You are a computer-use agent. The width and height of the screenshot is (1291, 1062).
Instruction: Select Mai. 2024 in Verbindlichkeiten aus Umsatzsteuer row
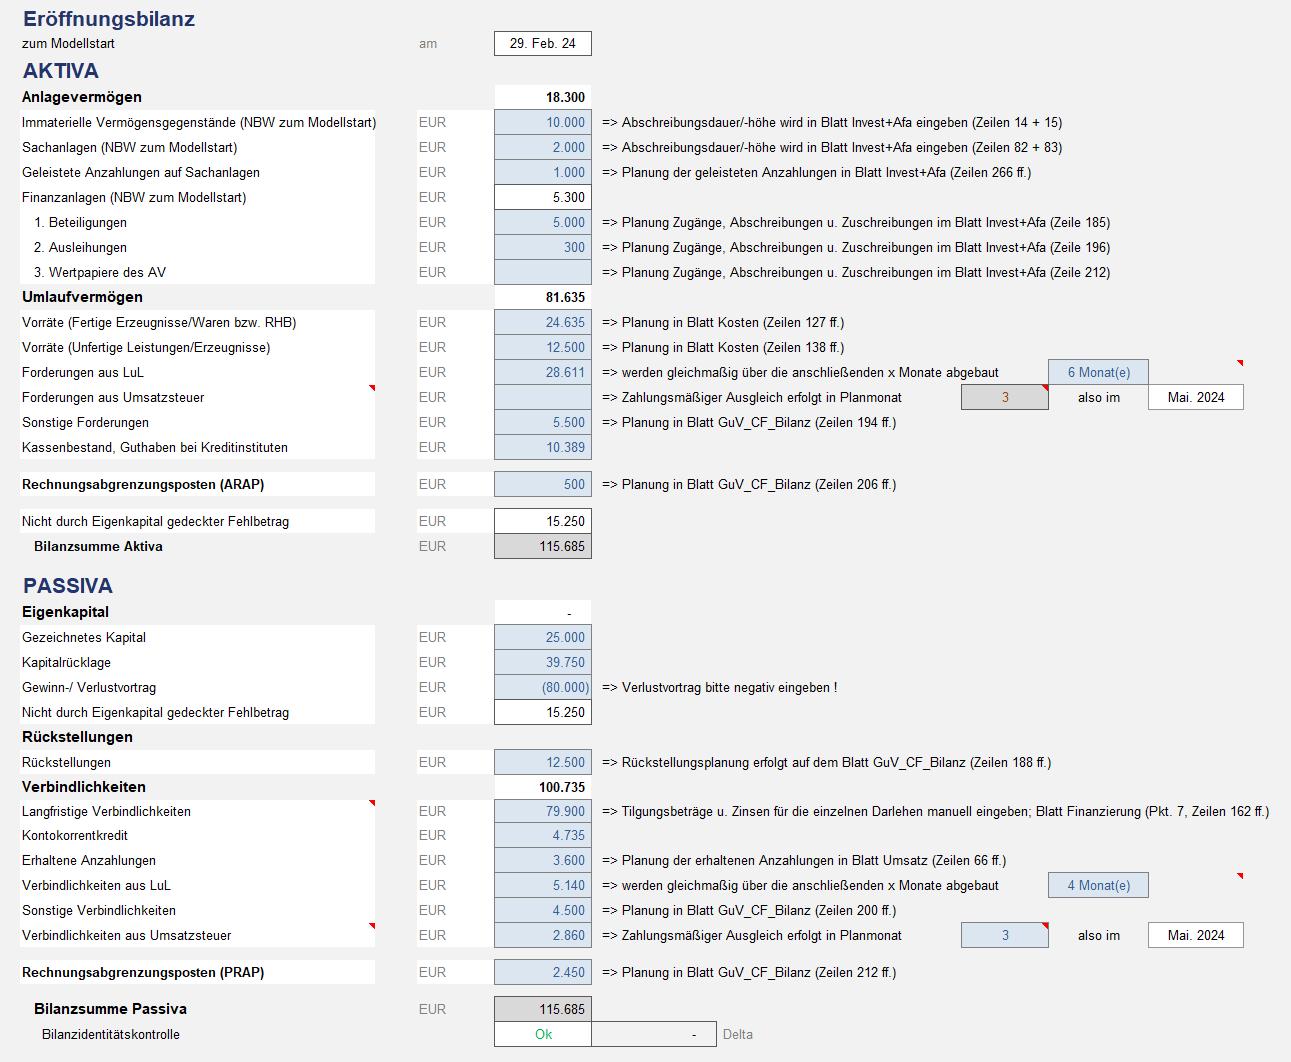click(x=1196, y=935)
